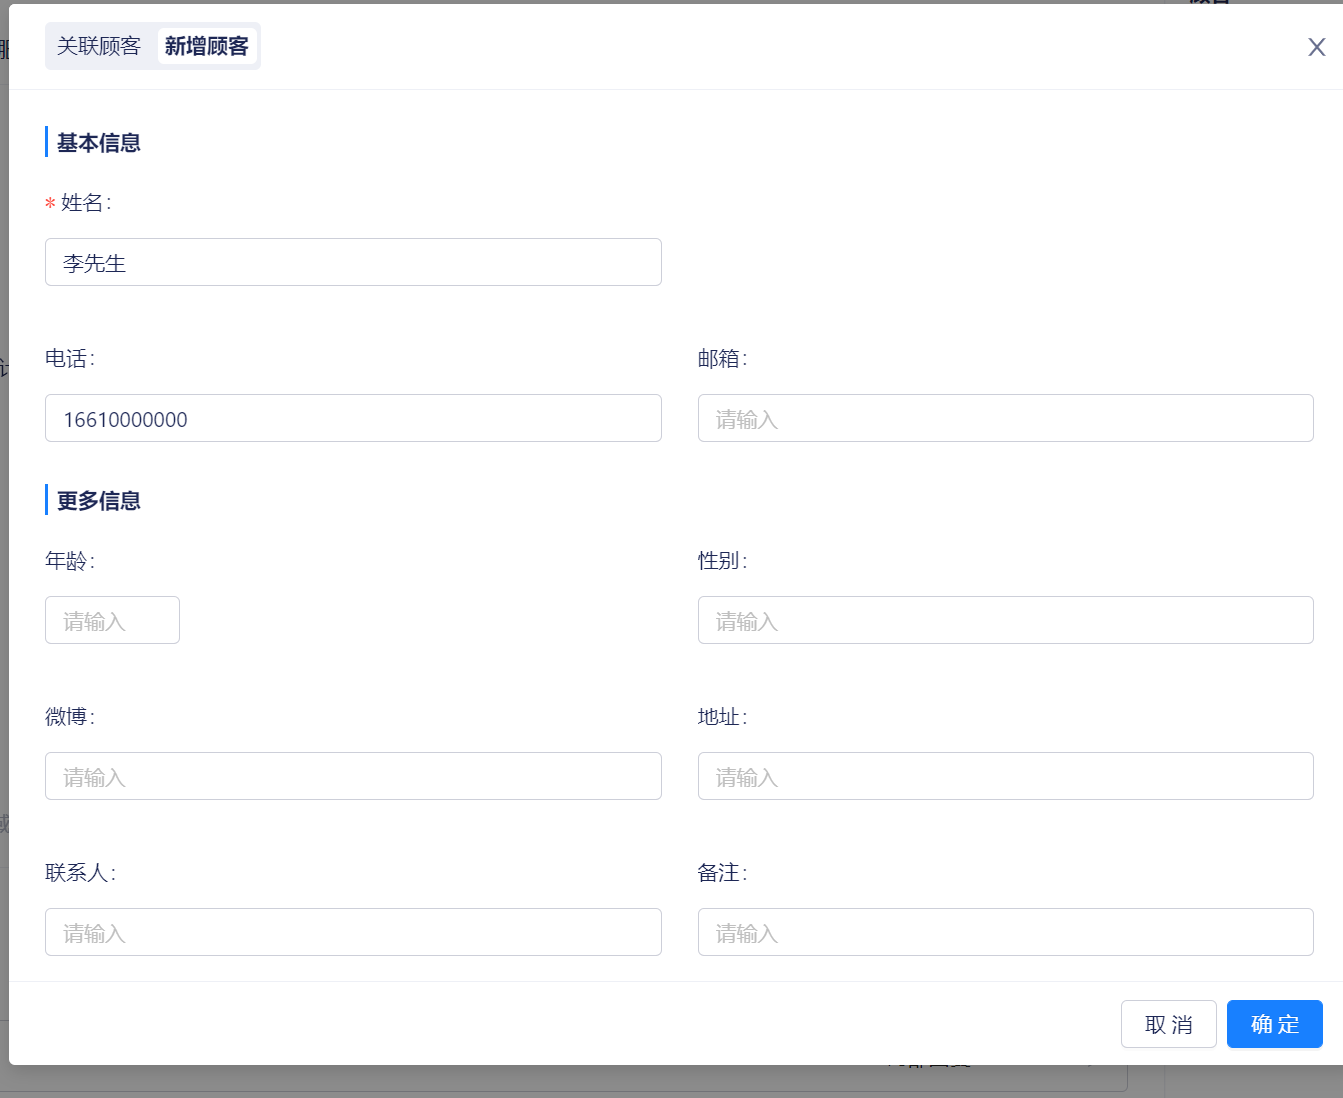This screenshot has width=1343, height=1098.
Task: Open the 性别 field
Action: point(1006,620)
